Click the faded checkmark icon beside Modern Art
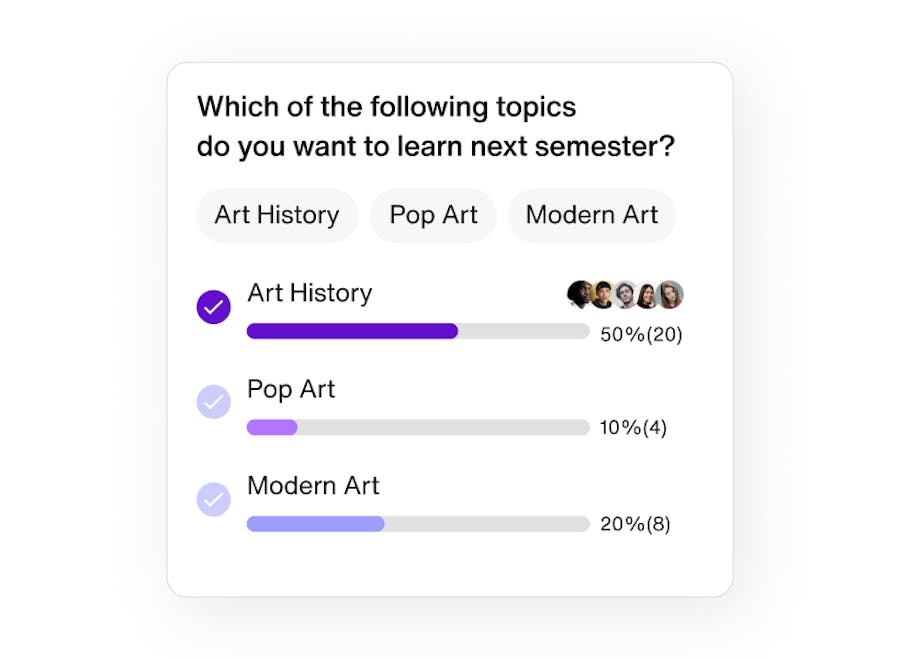The width and height of the screenshot is (900, 659). coord(213,499)
